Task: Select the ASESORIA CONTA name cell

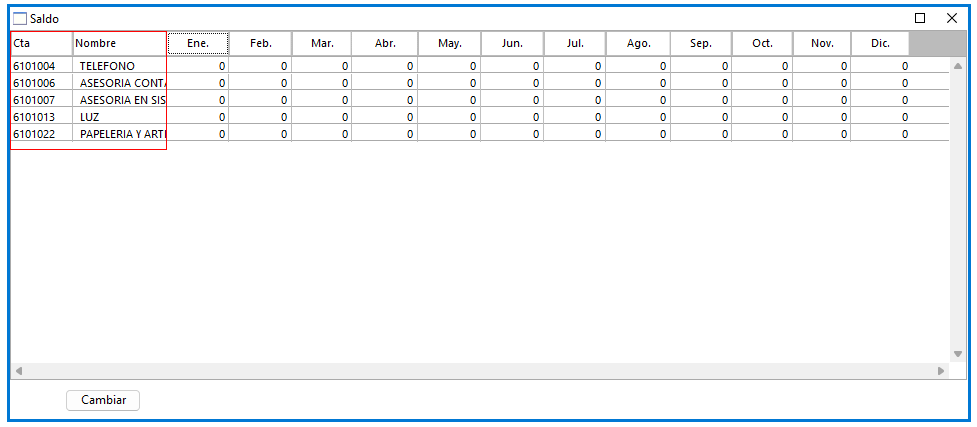Action: click(x=120, y=82)
